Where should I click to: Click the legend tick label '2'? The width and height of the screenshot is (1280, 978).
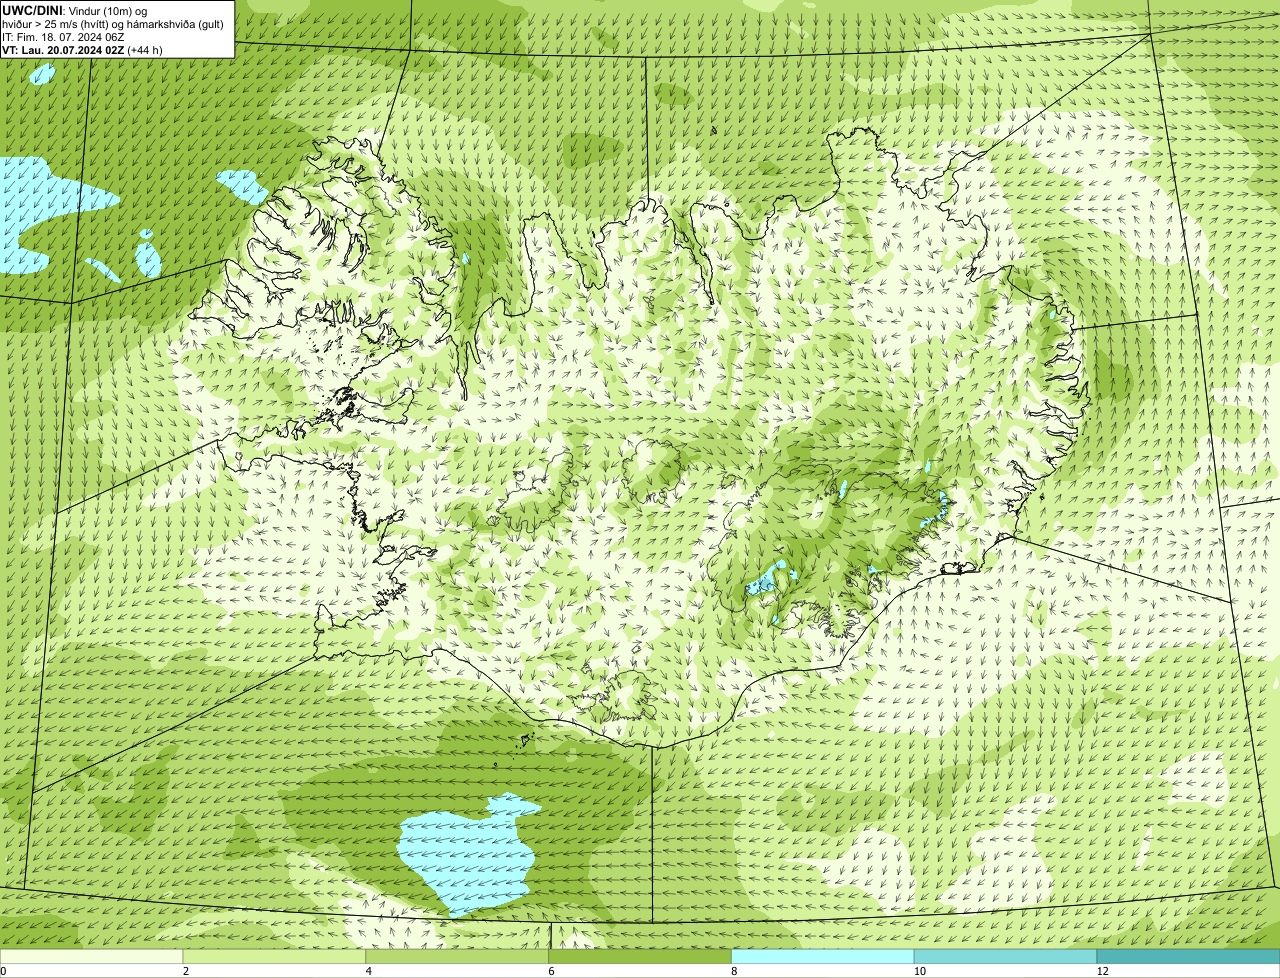click(185, 971)
